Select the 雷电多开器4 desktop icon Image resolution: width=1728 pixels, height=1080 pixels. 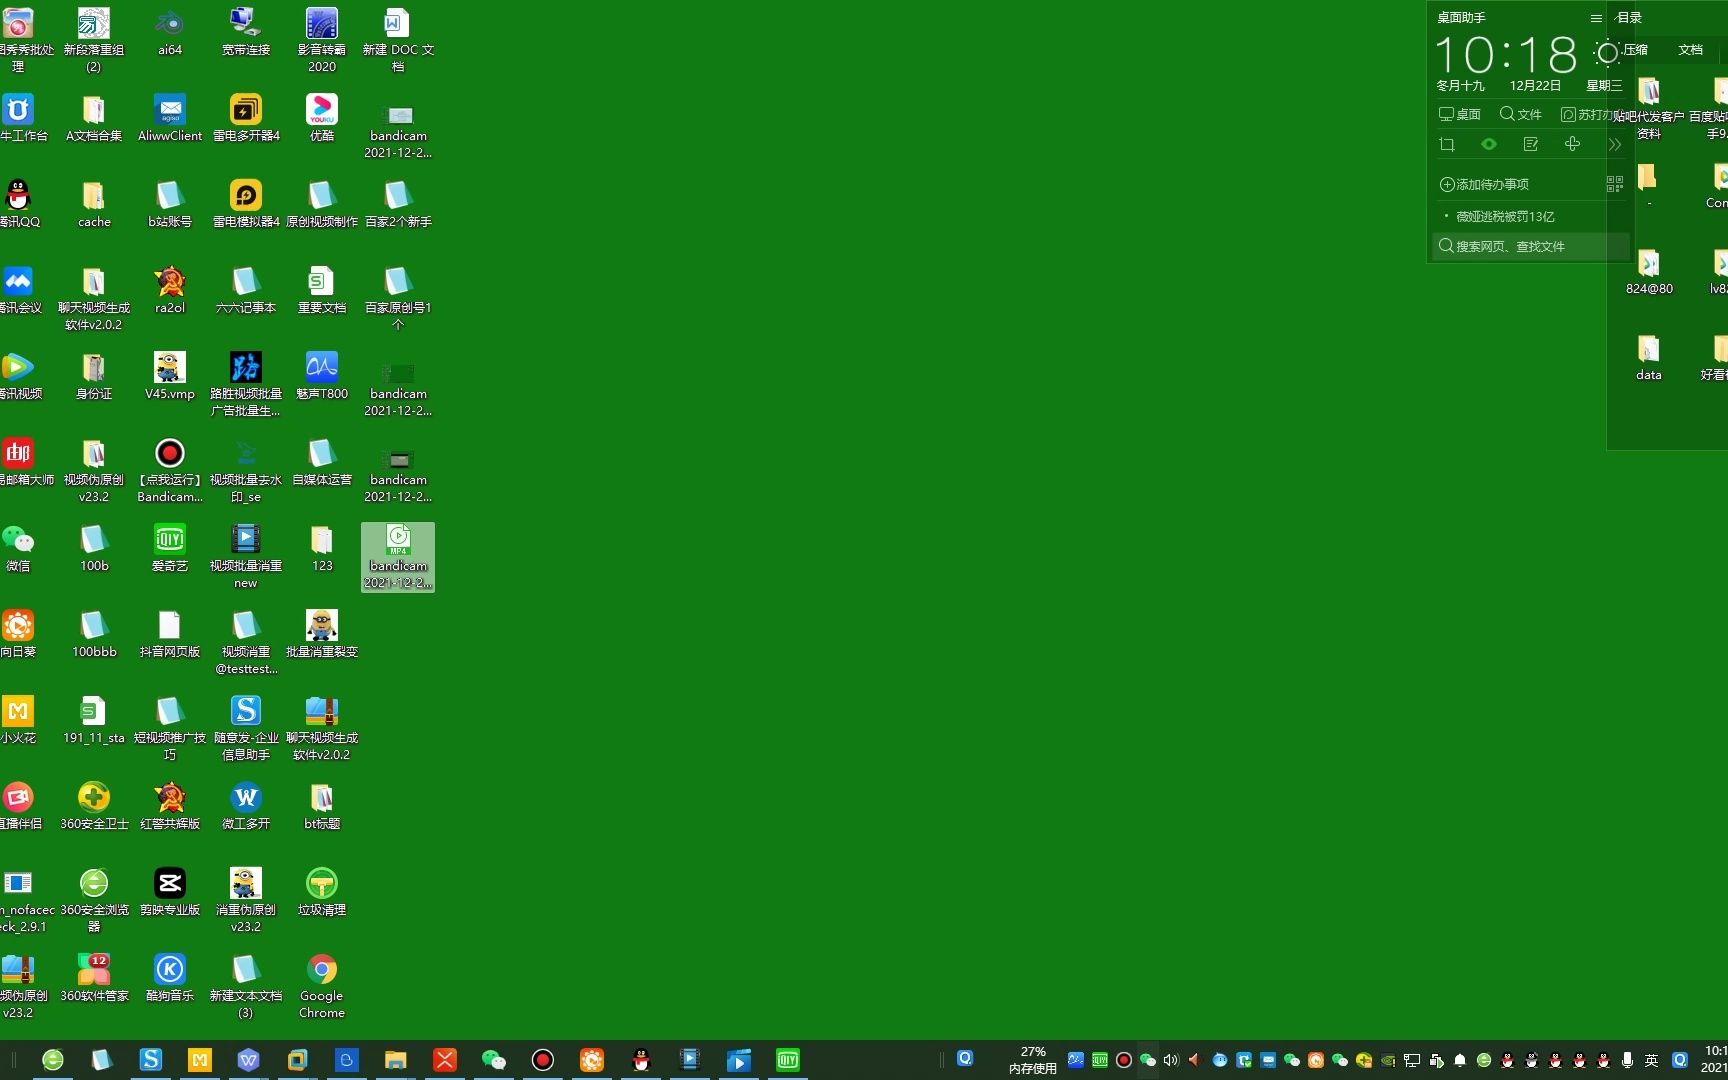246,117
